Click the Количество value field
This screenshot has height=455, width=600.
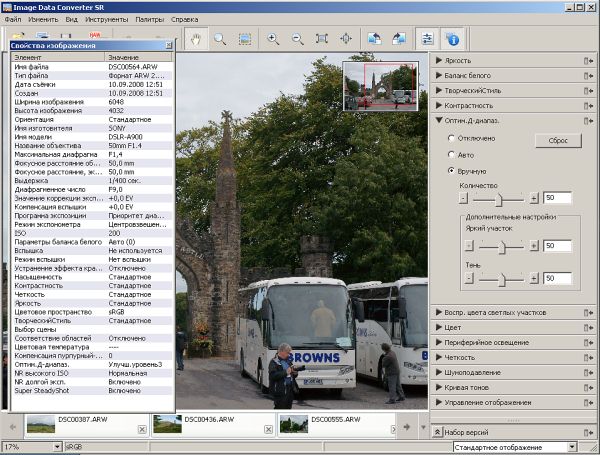pos(557,198)
